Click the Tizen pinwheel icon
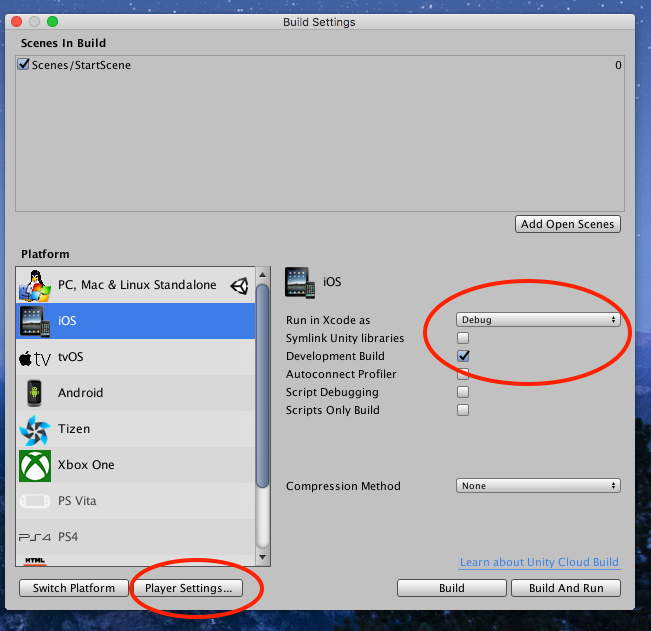 [35, 430]
